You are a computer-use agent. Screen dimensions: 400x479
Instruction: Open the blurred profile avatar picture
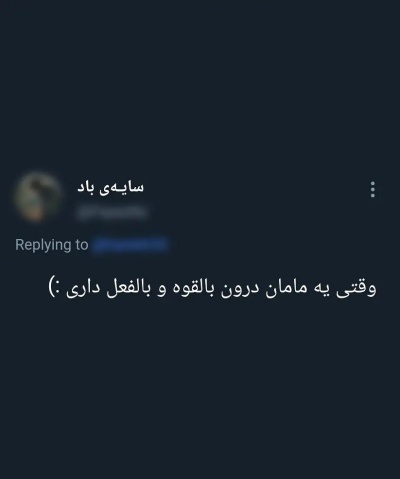click(38, 196)
